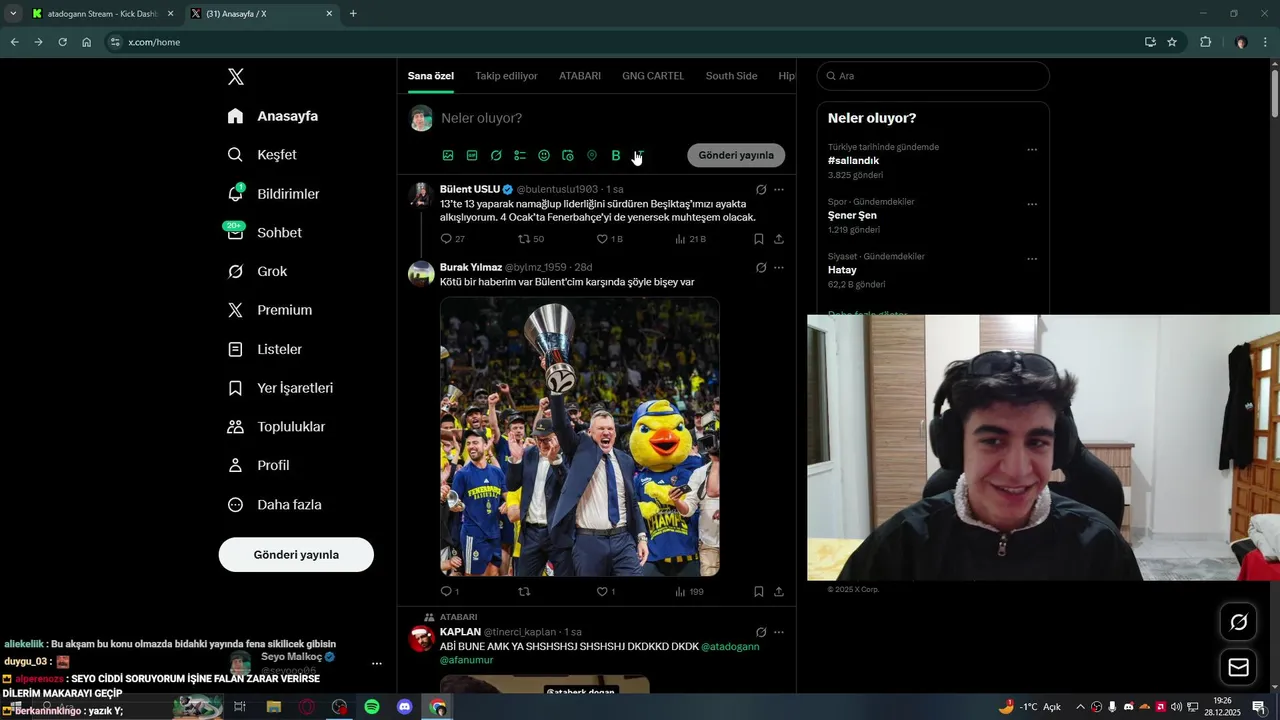The width and height of the screenshot is (1280, 720).
Task: Switch to Sana özel tab
Action: 431,76
